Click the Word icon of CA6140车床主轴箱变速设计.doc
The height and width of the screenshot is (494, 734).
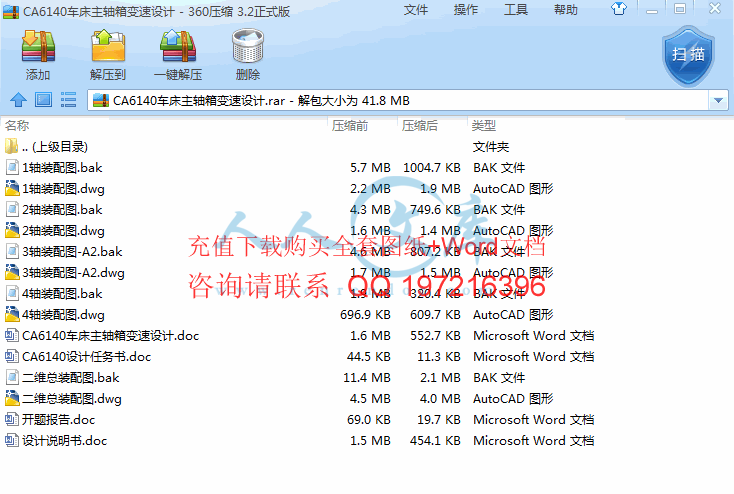[x=12, y=335]
